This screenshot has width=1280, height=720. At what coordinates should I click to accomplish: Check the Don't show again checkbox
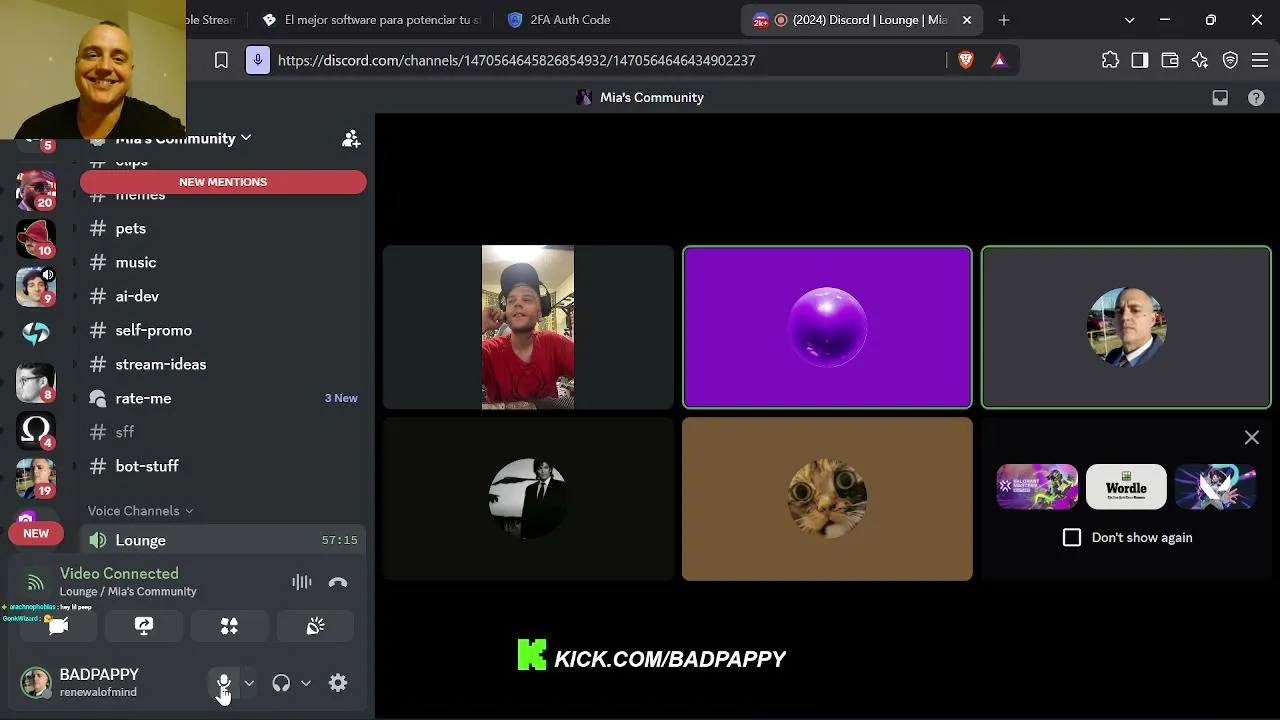(x=1072, y=537)
